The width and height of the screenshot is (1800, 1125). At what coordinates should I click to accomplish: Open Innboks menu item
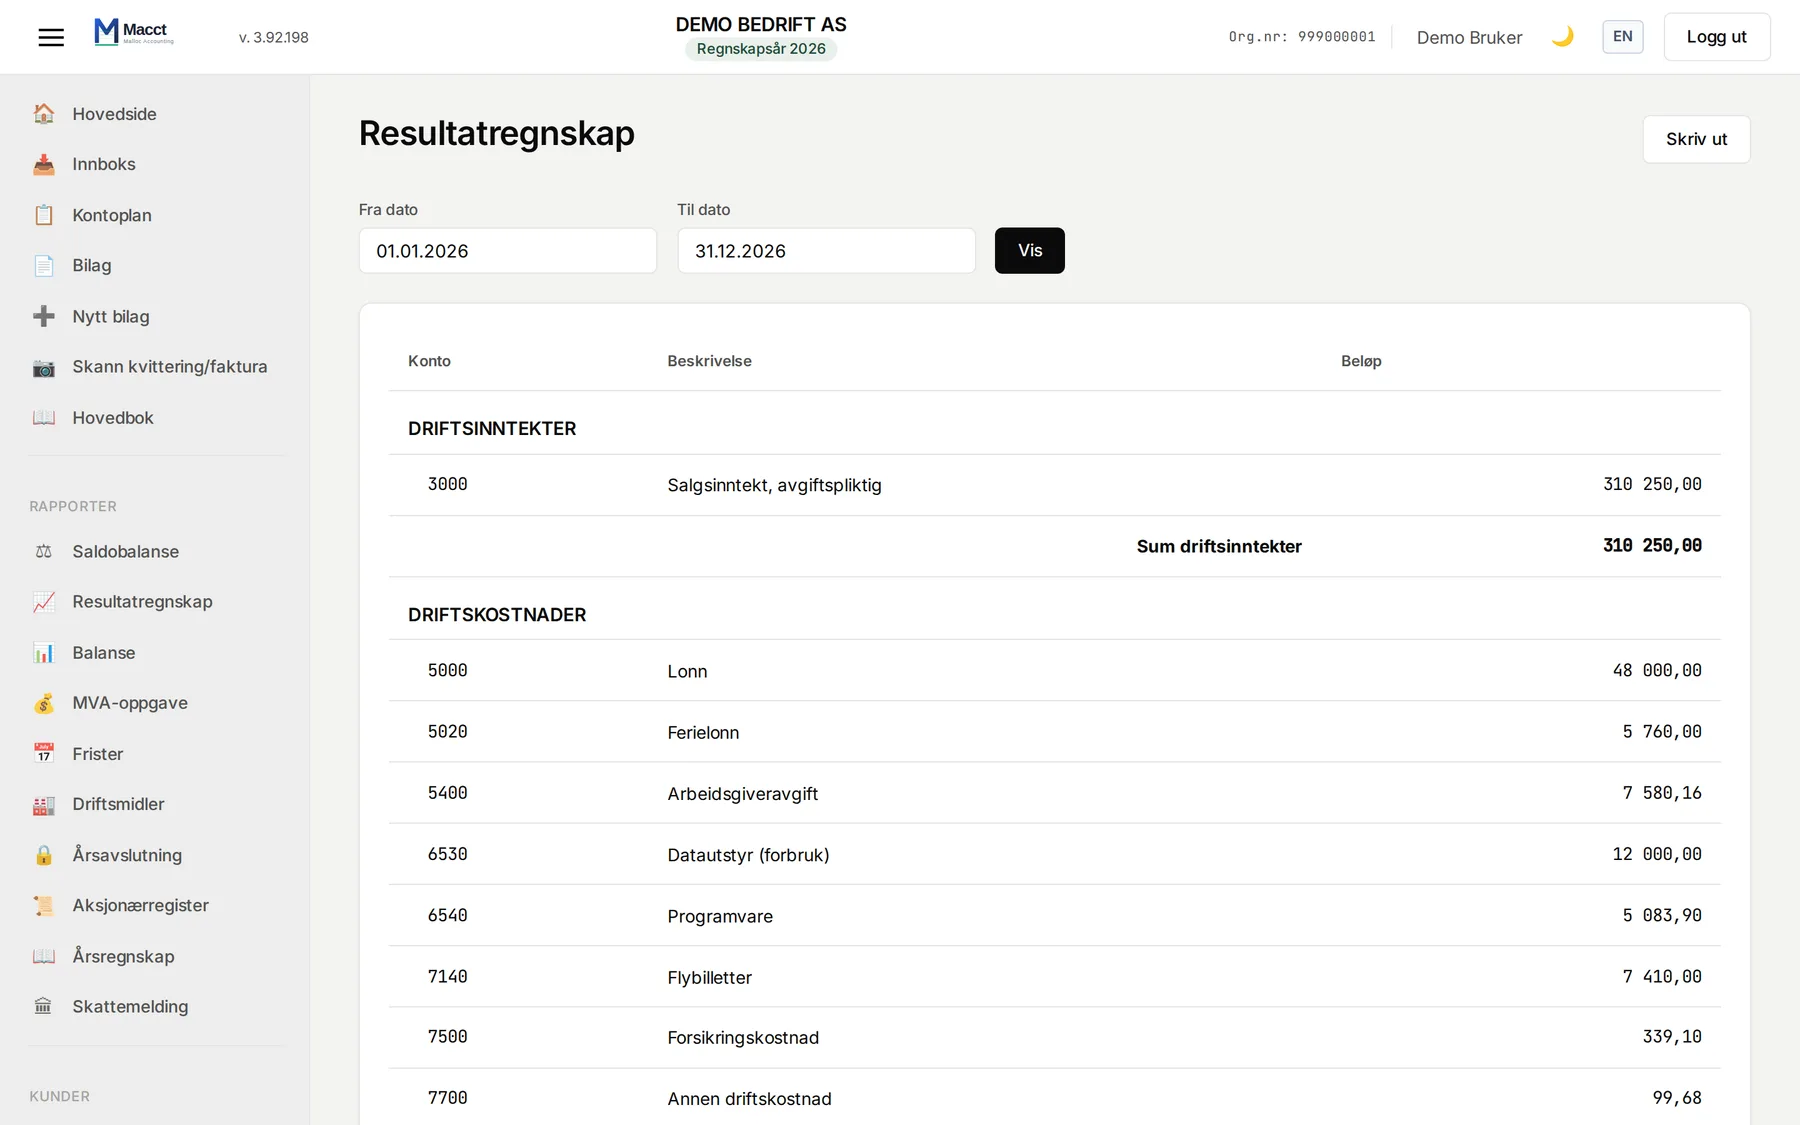point(104,164)
